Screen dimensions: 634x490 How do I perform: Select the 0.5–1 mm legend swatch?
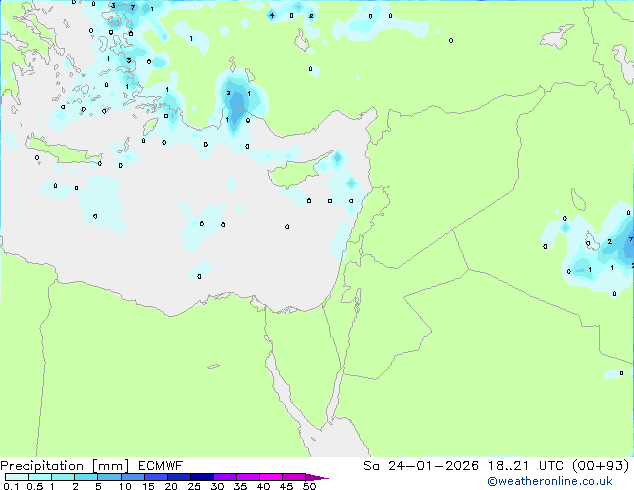pyautogui.click(x=40, y=477)
